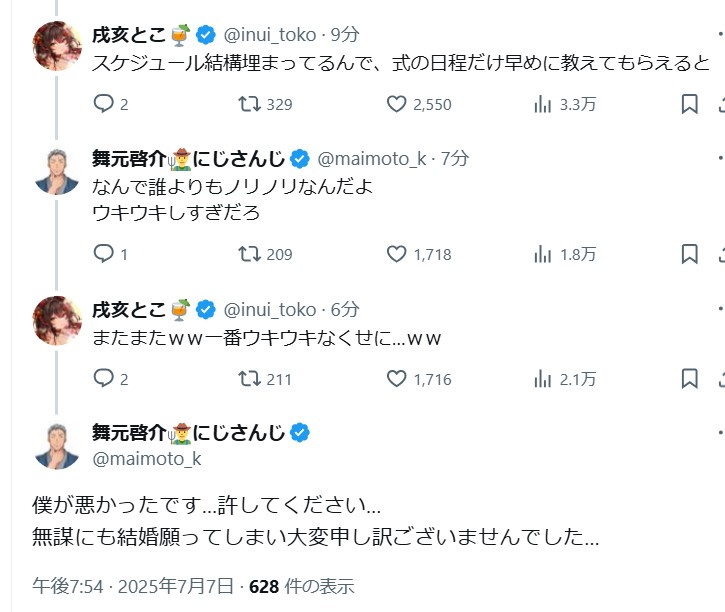Viewport: 725px width, 612px height.
Task: Open more options for 7分 reply
Action: click(x=720, y=158)
